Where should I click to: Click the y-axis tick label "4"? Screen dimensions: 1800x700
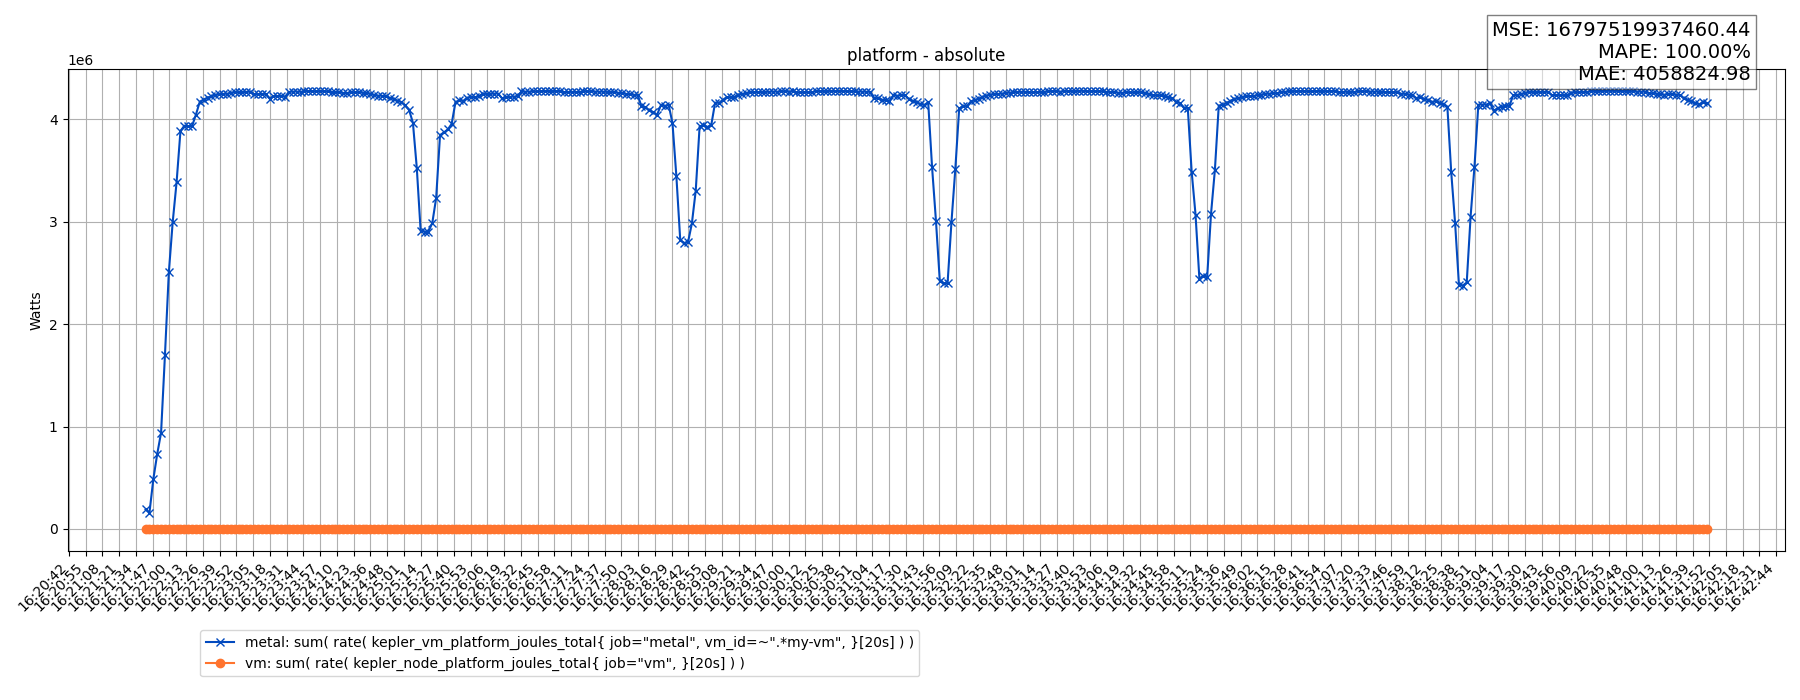[56, 120]
